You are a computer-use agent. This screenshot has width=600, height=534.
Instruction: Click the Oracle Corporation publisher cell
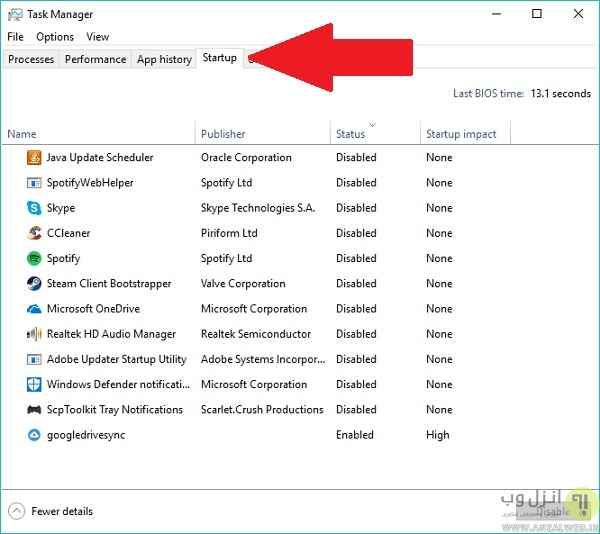246,158
